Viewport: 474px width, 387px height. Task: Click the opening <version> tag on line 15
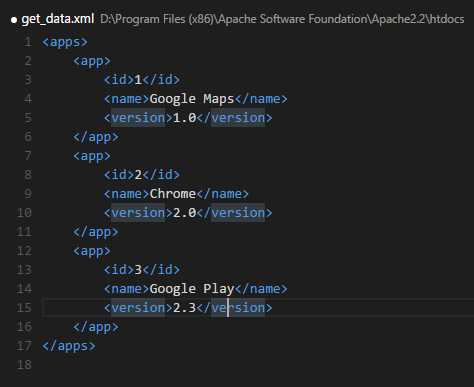(x=138, y=308)
